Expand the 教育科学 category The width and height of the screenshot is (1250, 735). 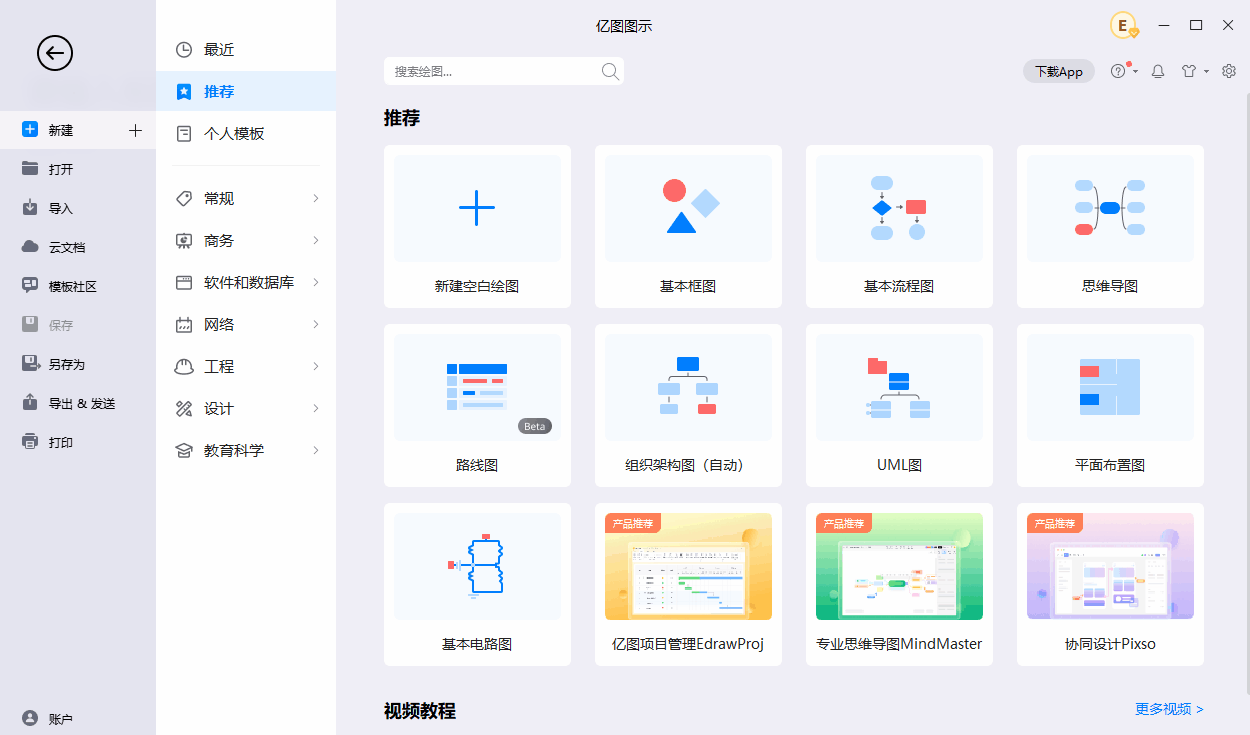[x=240, y=450]
